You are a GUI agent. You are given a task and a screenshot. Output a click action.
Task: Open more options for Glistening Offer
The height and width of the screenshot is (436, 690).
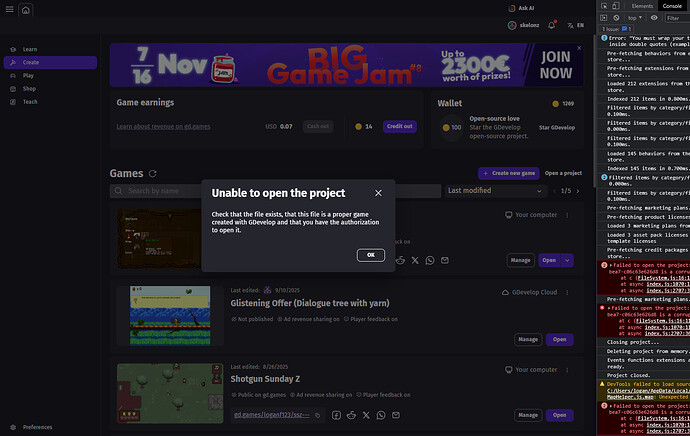pyautogui.click(x=567, y=293)
